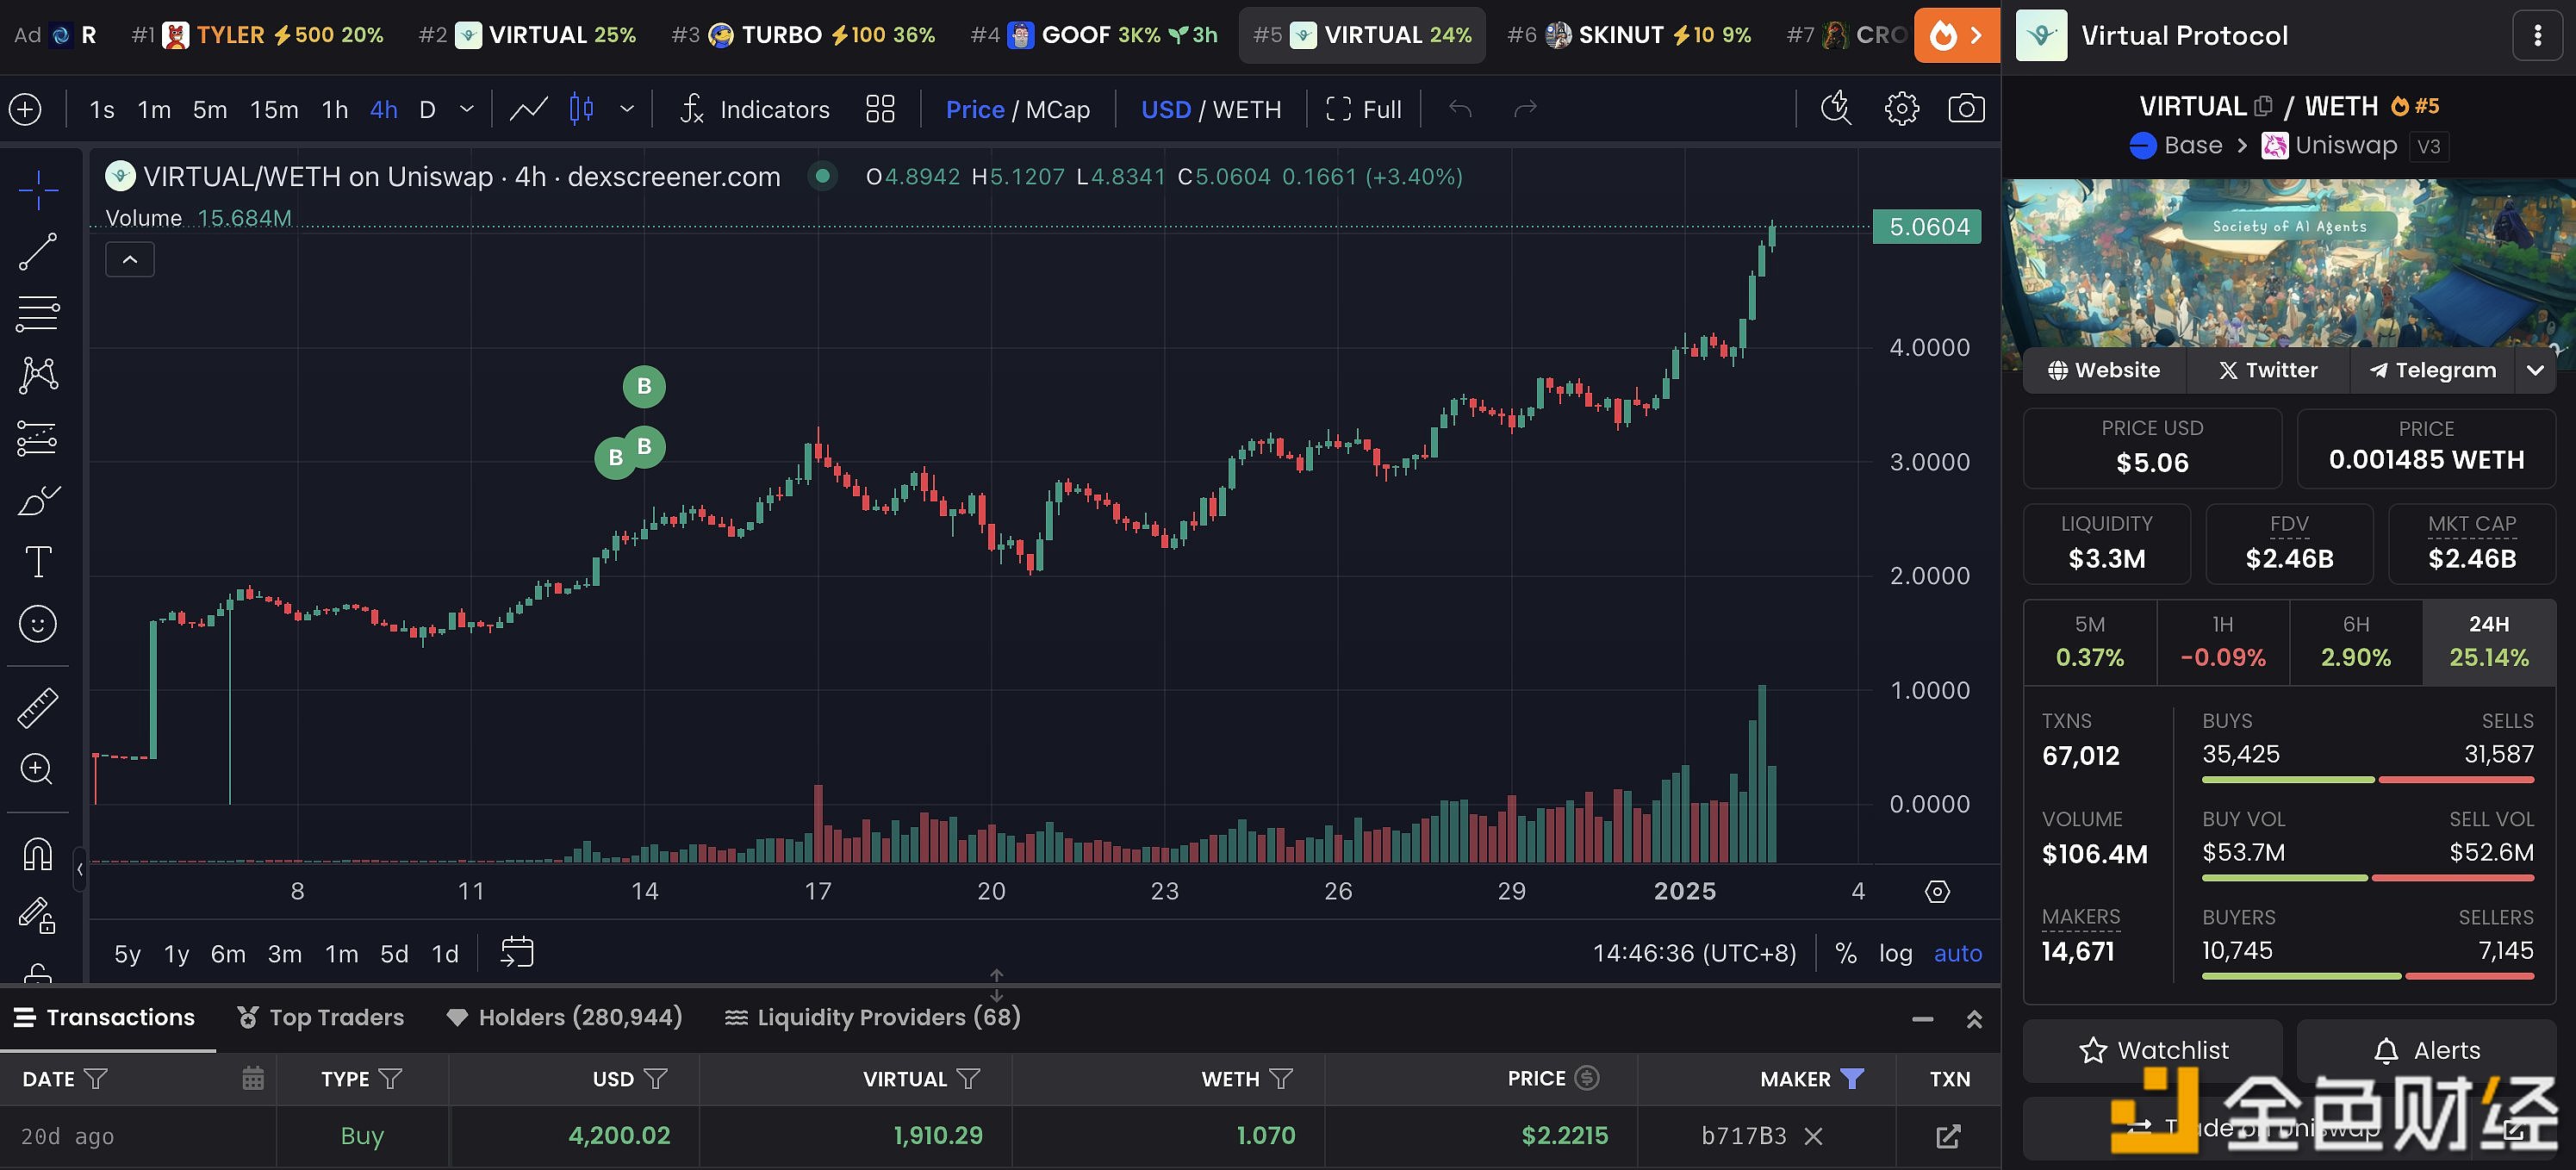The image size is (2576, 1170).
Task: Filter transactions by VIRTUAL amount funnel
Action: [968, 1079]
